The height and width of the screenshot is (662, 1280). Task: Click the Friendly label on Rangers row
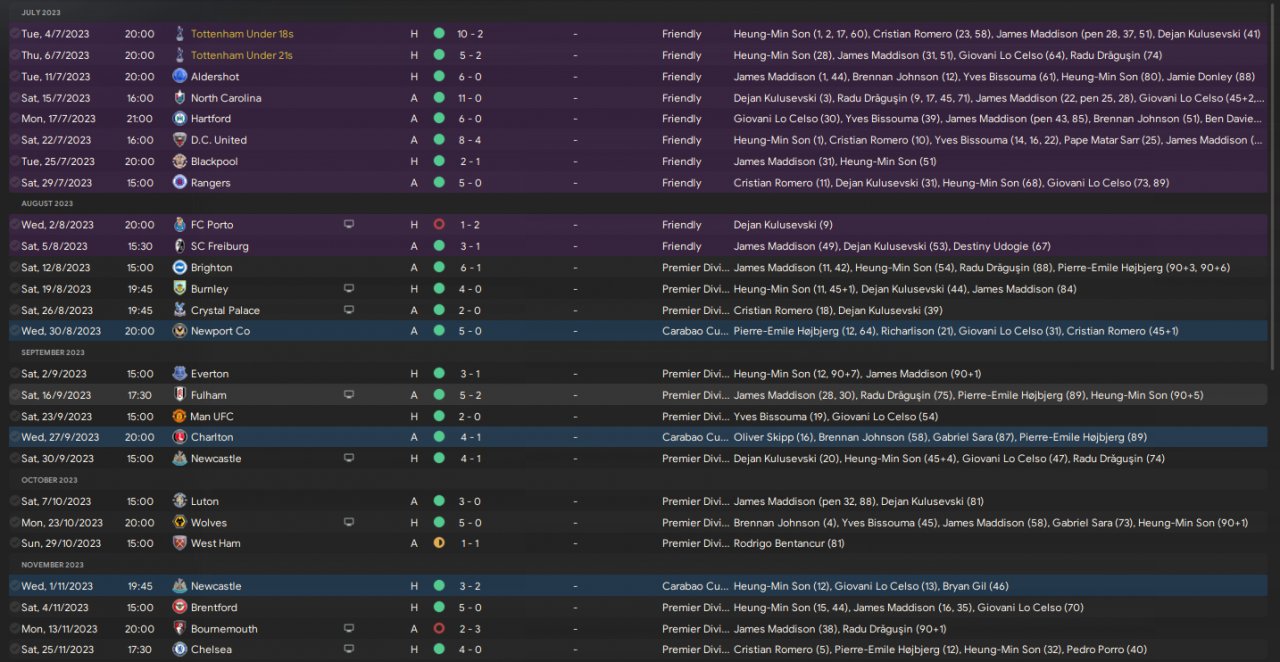[x=682, y=183]
